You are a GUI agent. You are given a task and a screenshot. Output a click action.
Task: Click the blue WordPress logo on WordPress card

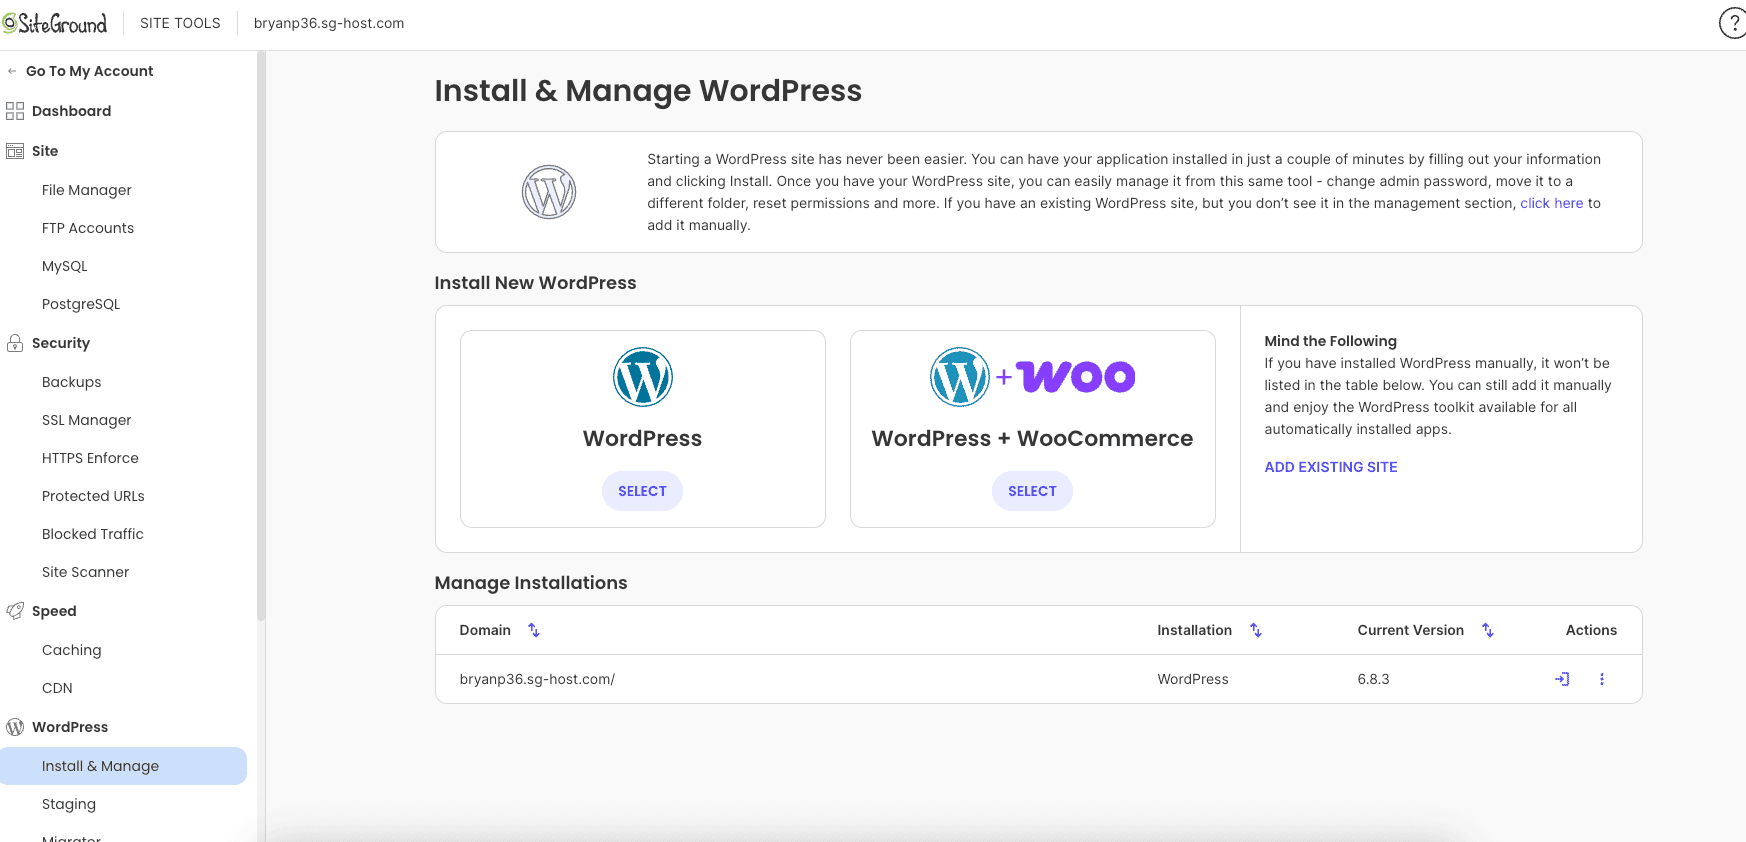pyautogui.click(x=643, y=377)
